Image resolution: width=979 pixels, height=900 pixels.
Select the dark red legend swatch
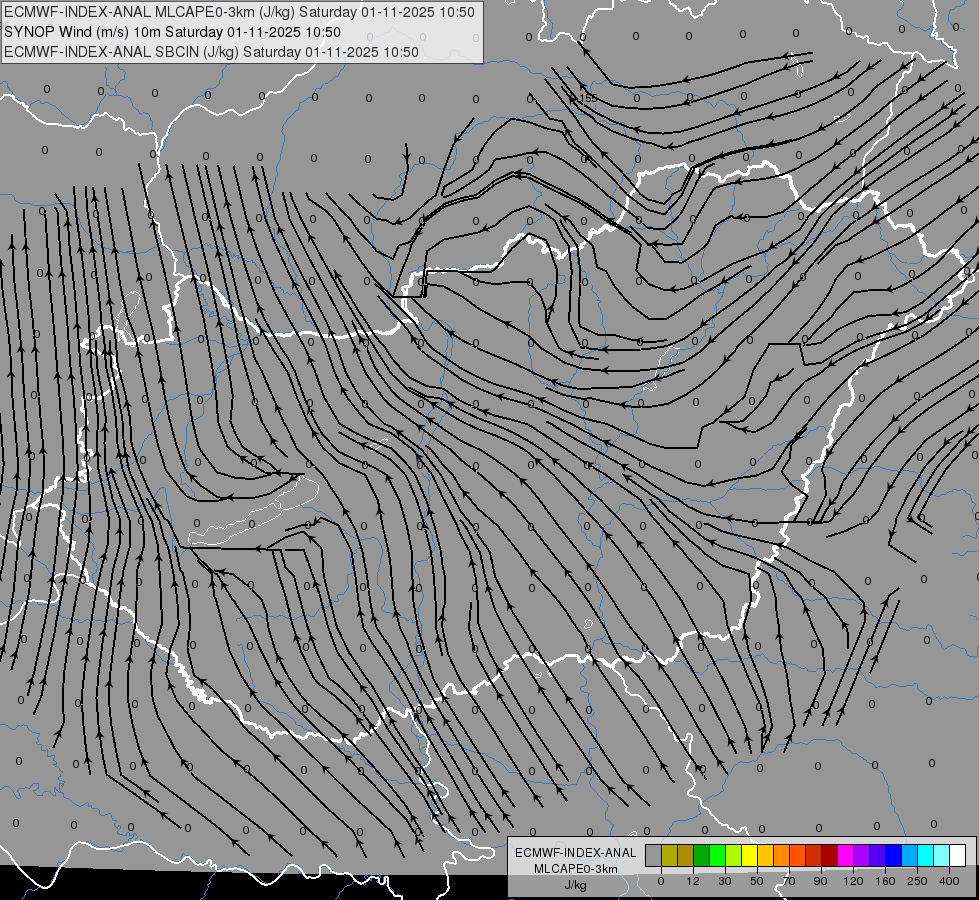(x=829, y=855)
